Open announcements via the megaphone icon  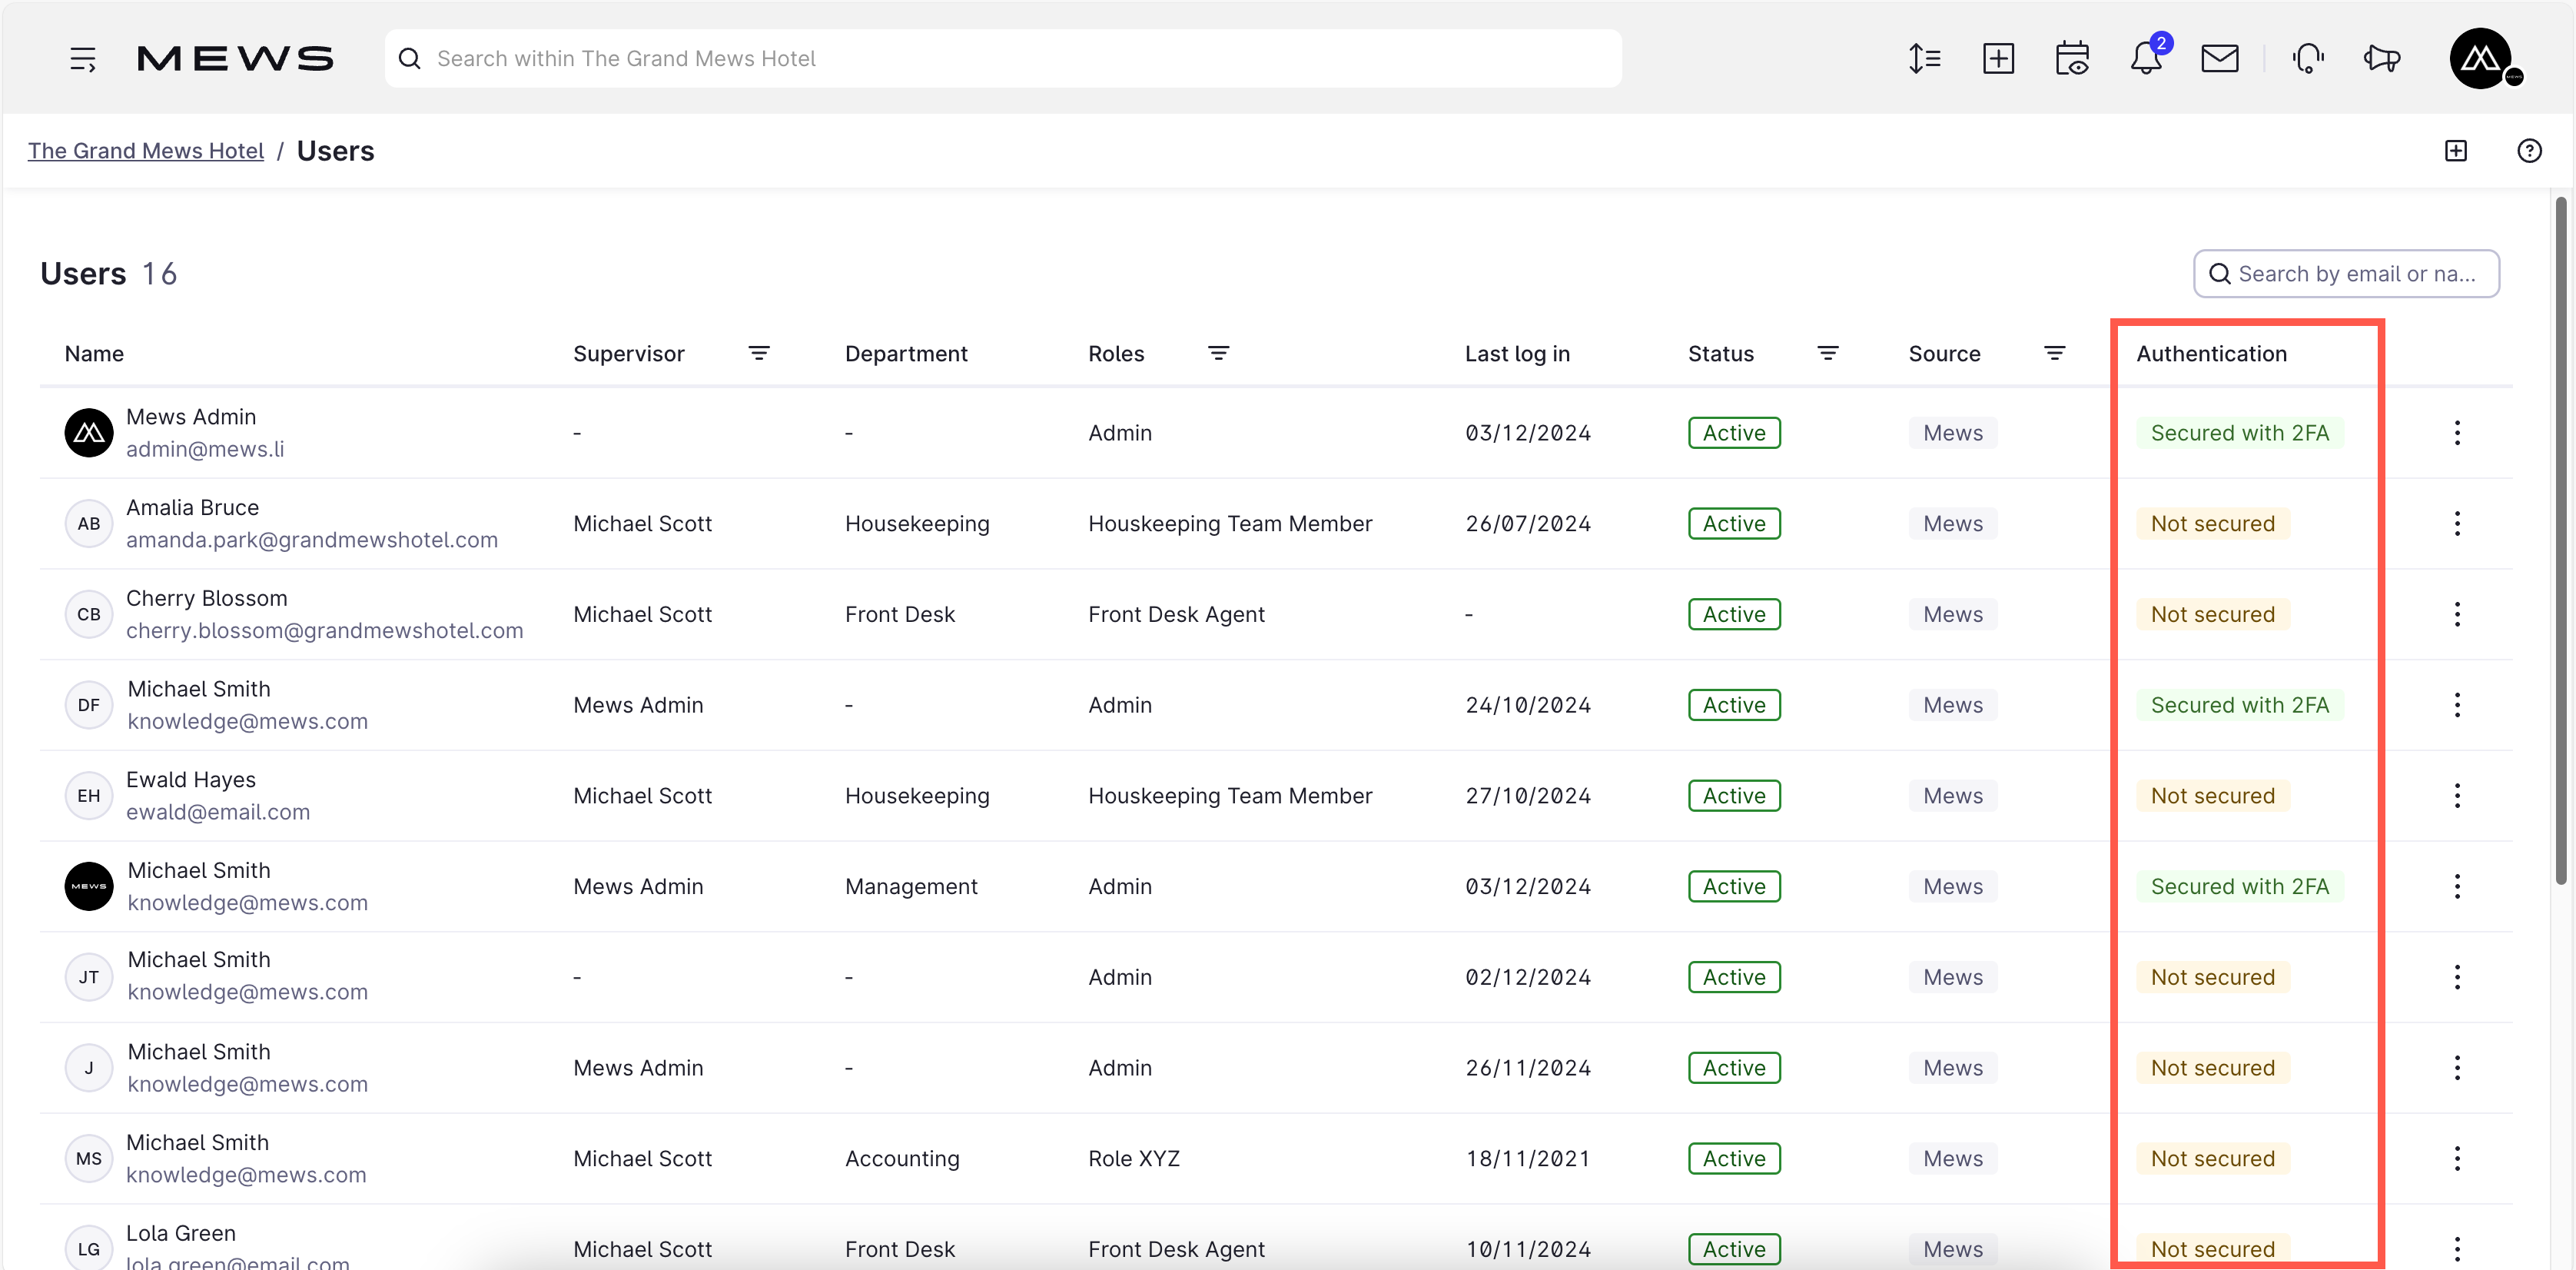click(2382, 58)
